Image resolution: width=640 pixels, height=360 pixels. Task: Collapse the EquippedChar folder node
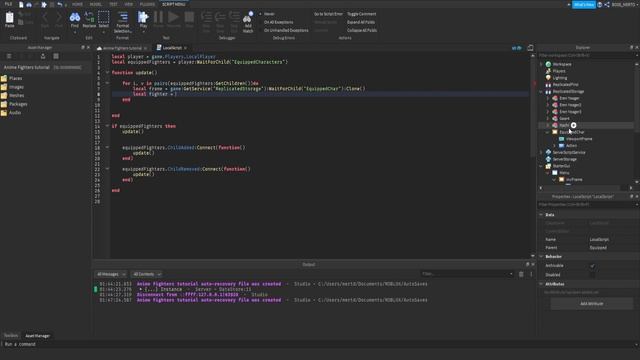point(548,132)
